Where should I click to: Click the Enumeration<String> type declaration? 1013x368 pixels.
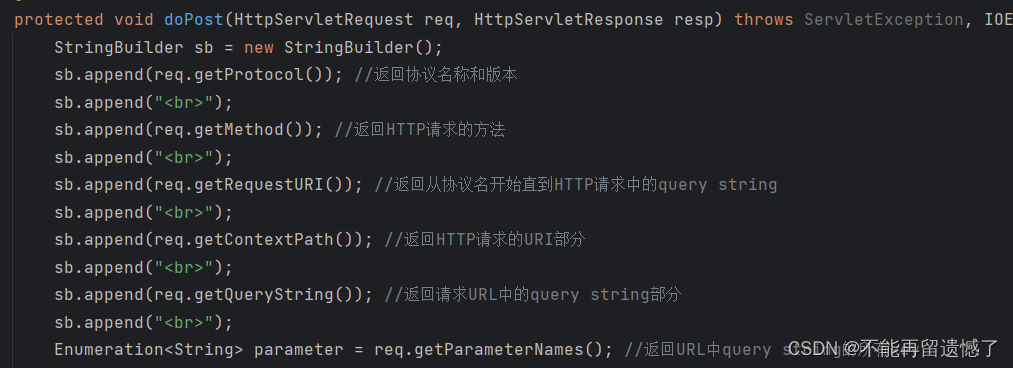tap(149, 349)
